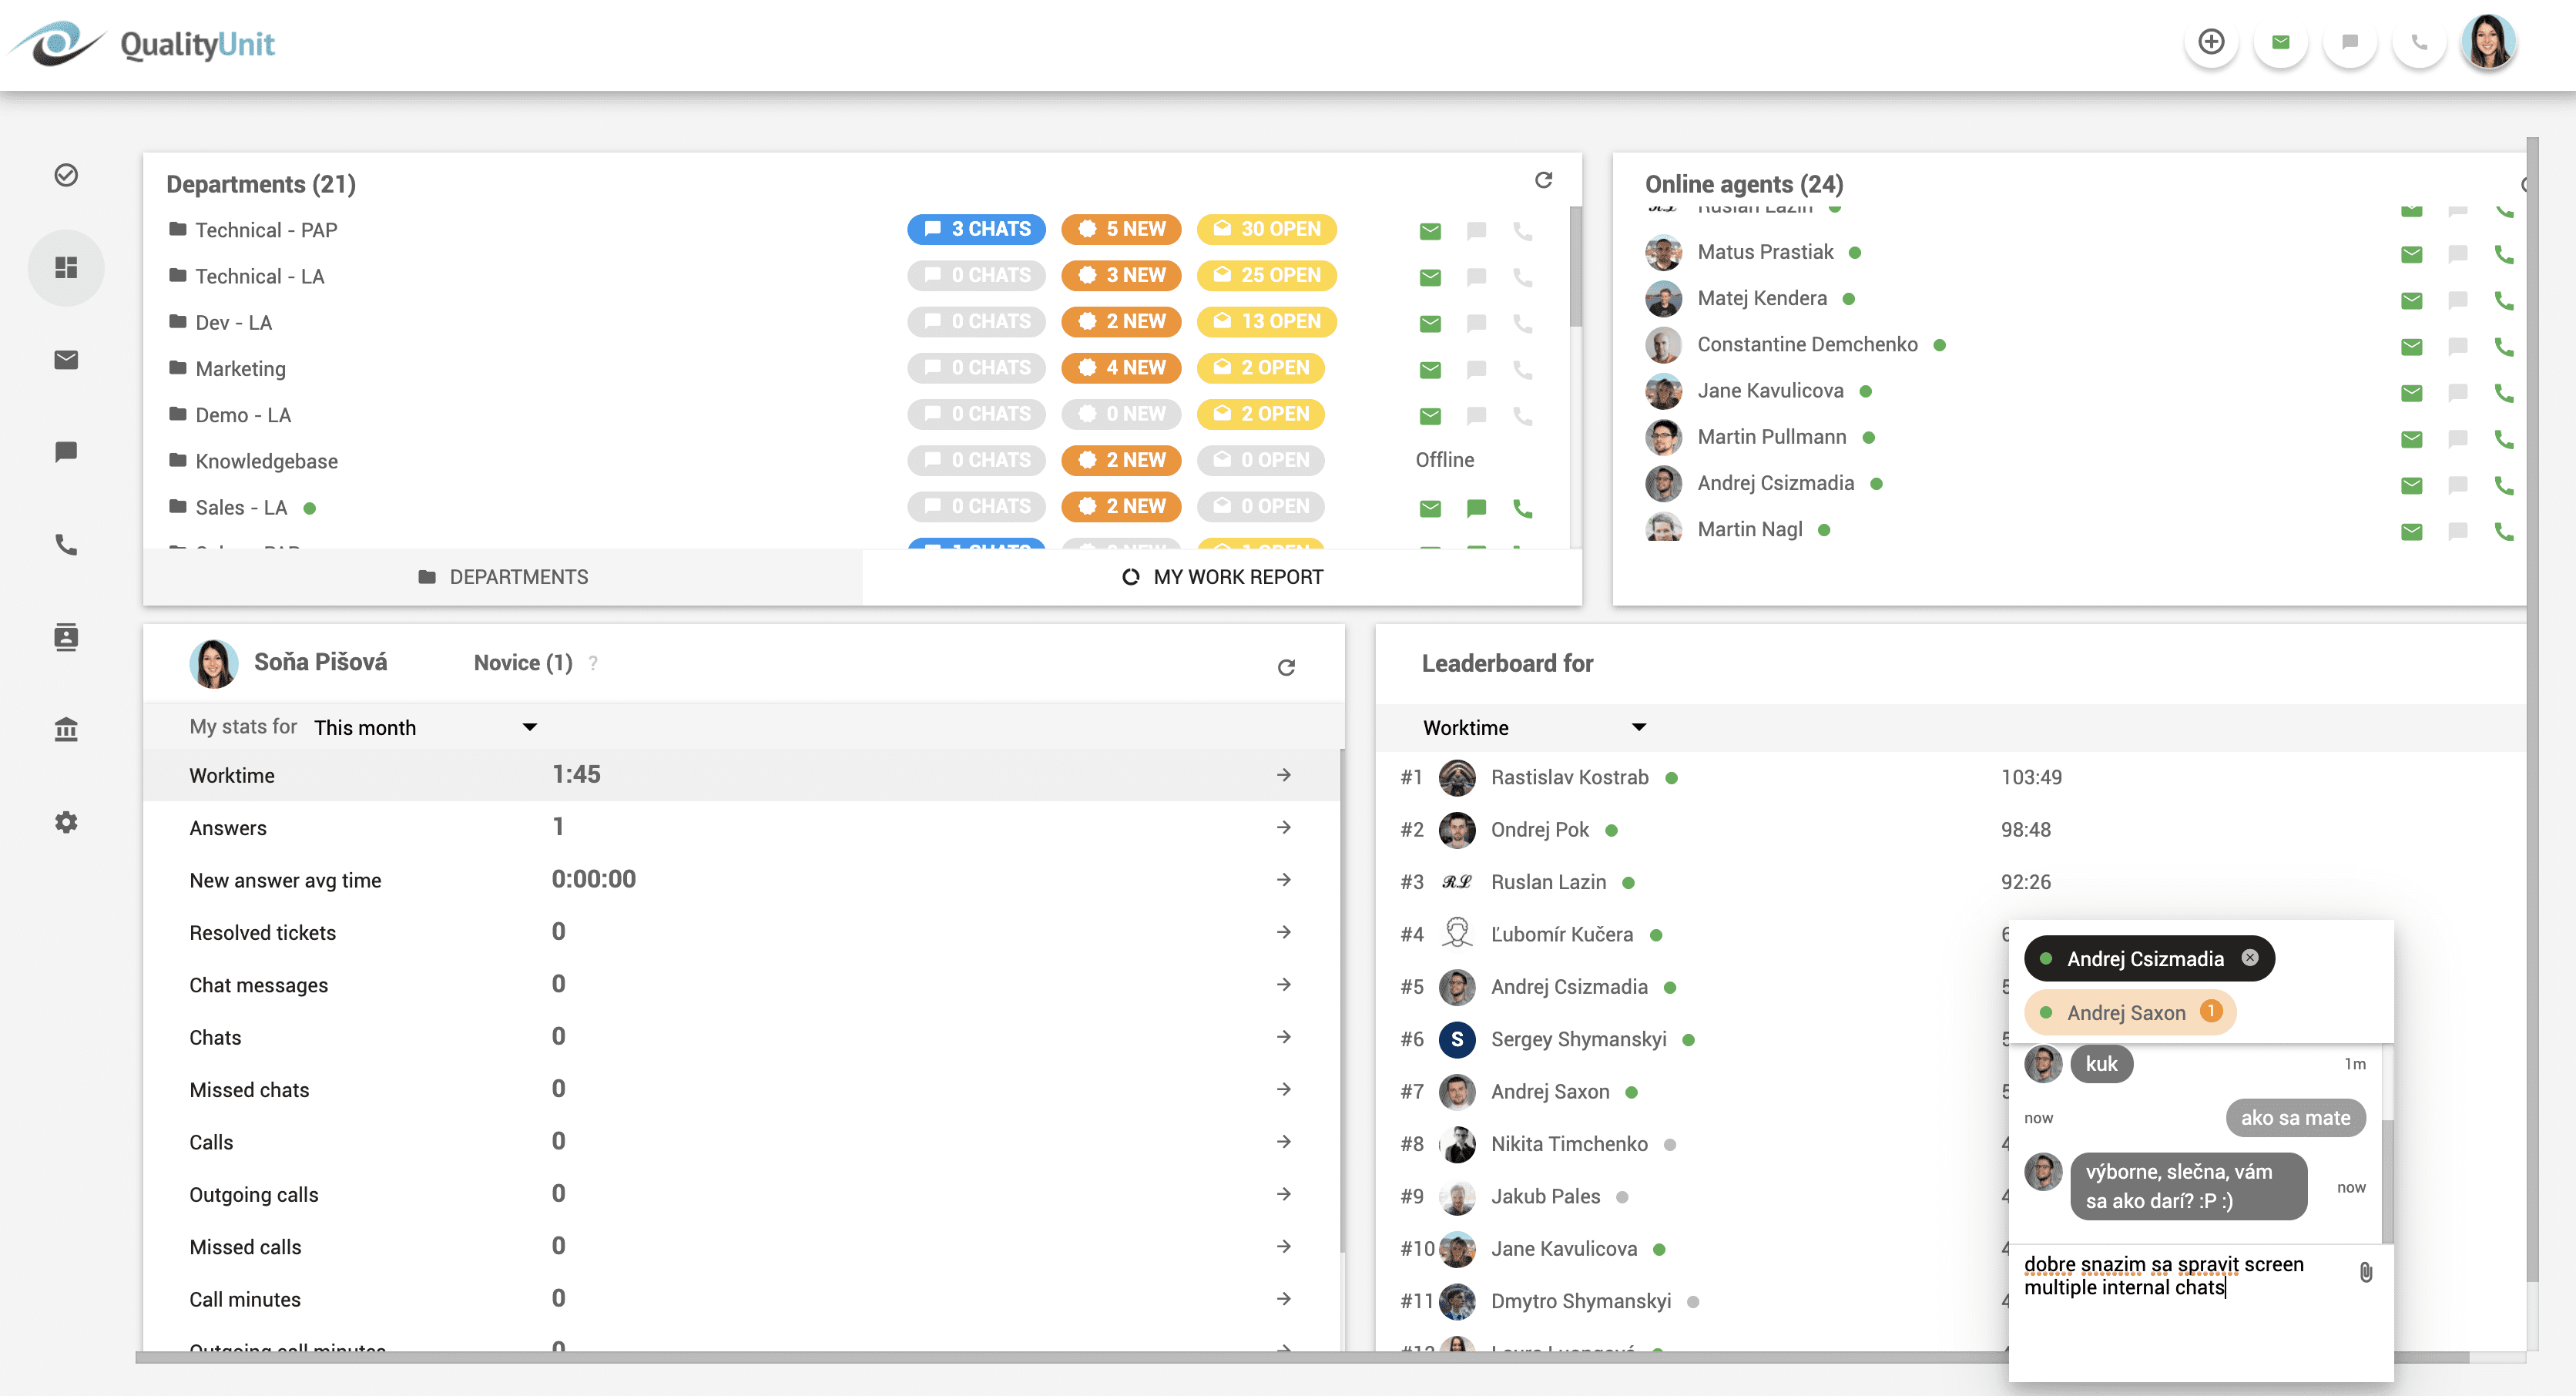
Task: Open Contacts via the address book sidebar icon
Action: pyautogui.click(x=66, y=637)
